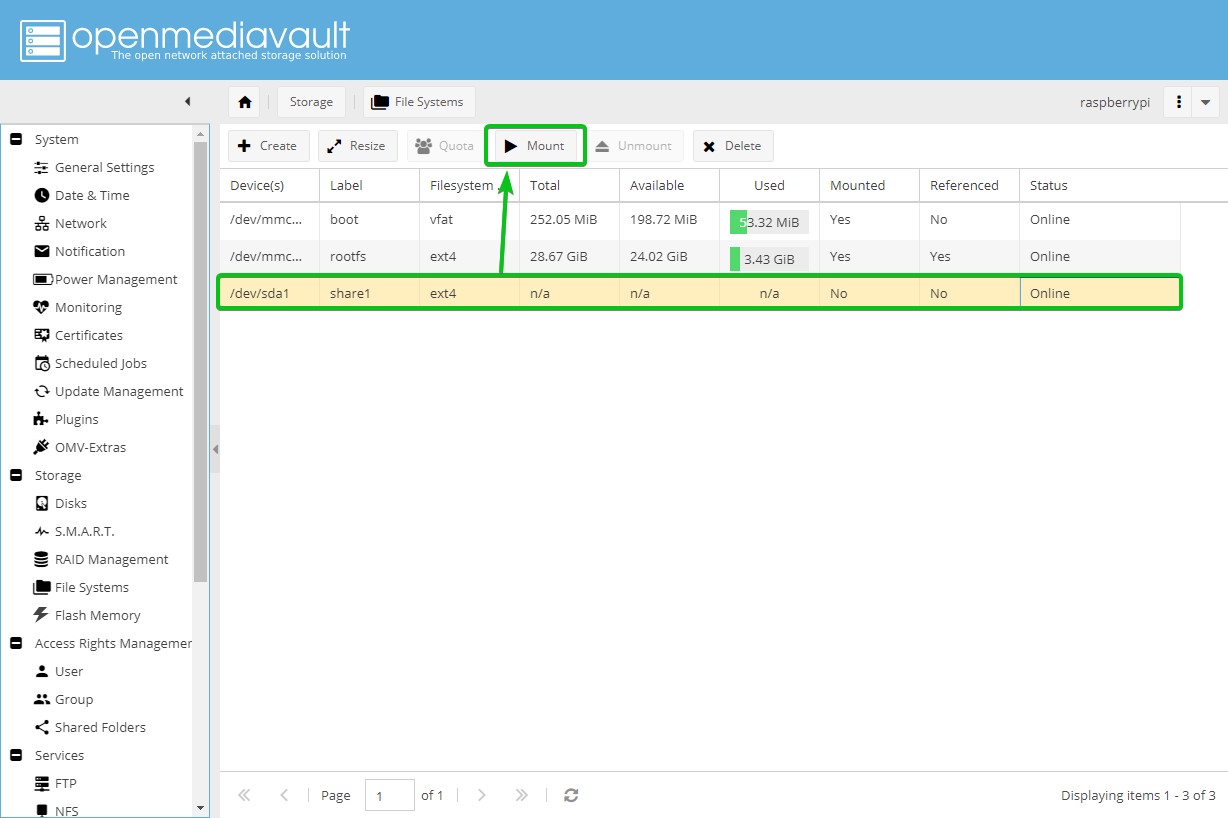Click the boot usage bar
Image resolution: width=1228 pixels, height=818 pixels.
coord(769,222)
